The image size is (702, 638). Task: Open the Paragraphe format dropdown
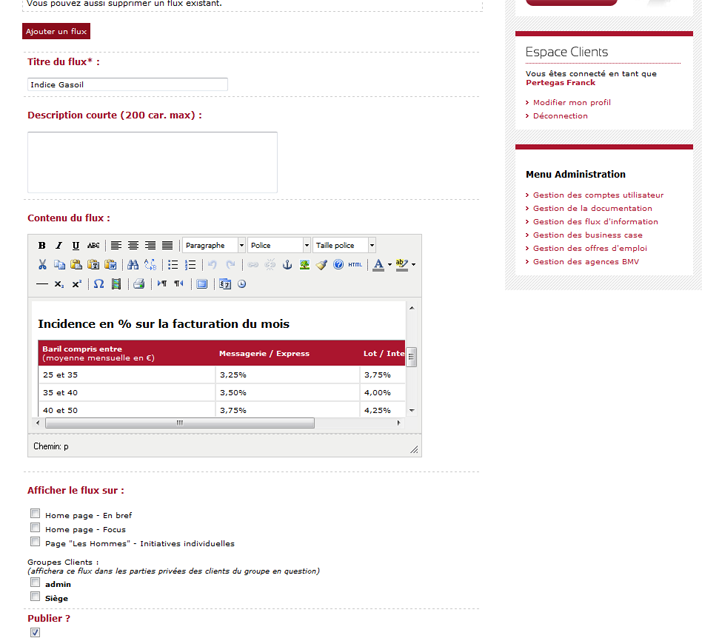tap(213, 245)
